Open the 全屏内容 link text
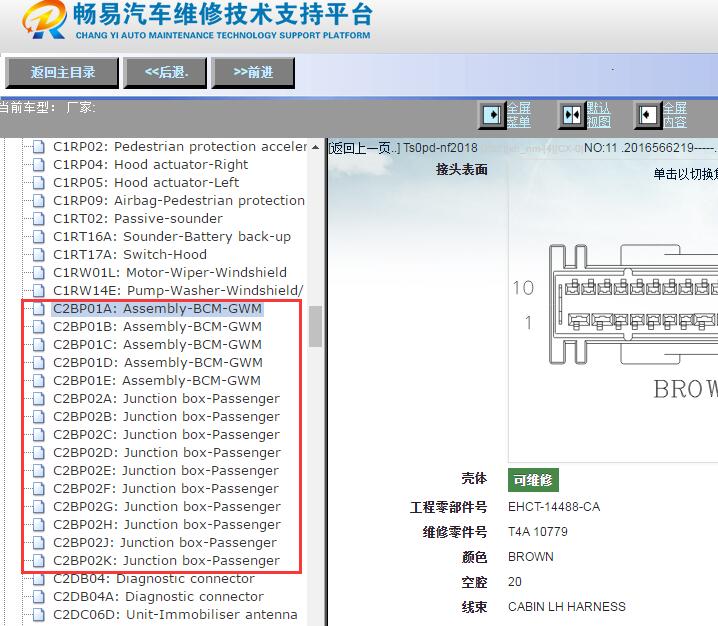 (674, 114)
